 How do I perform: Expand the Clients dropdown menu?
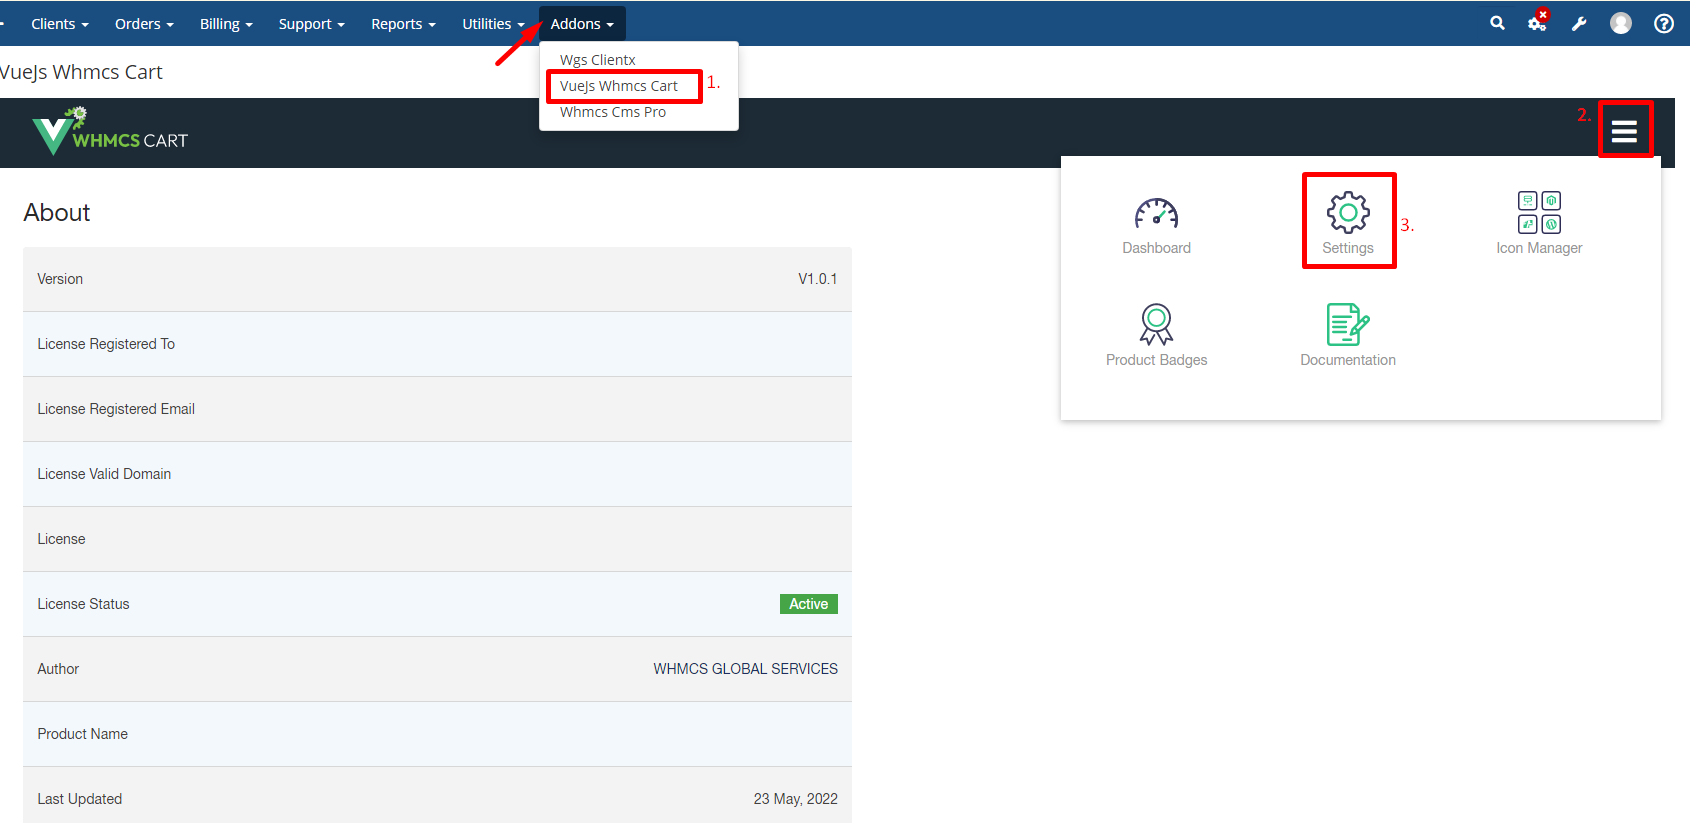pos(60,24)
